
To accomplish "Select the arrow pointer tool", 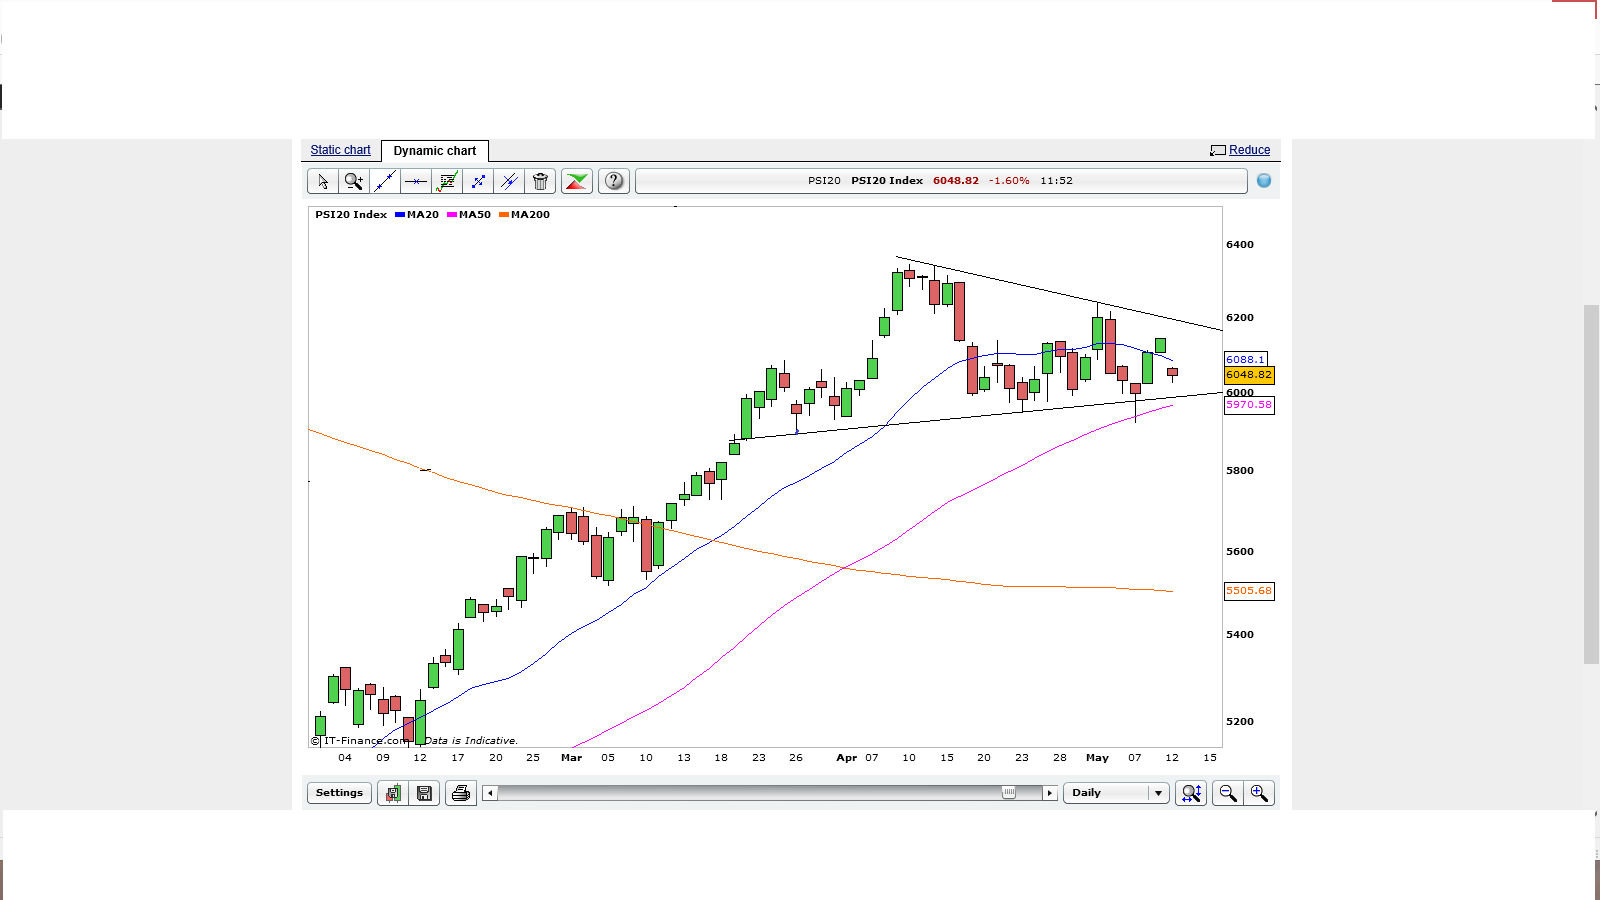I will 322,181.
